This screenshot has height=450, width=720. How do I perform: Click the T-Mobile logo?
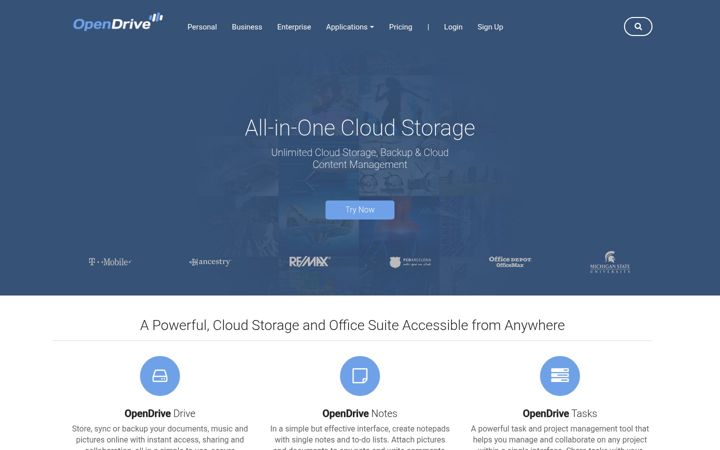pyautogui.click(x=110, y=262)
